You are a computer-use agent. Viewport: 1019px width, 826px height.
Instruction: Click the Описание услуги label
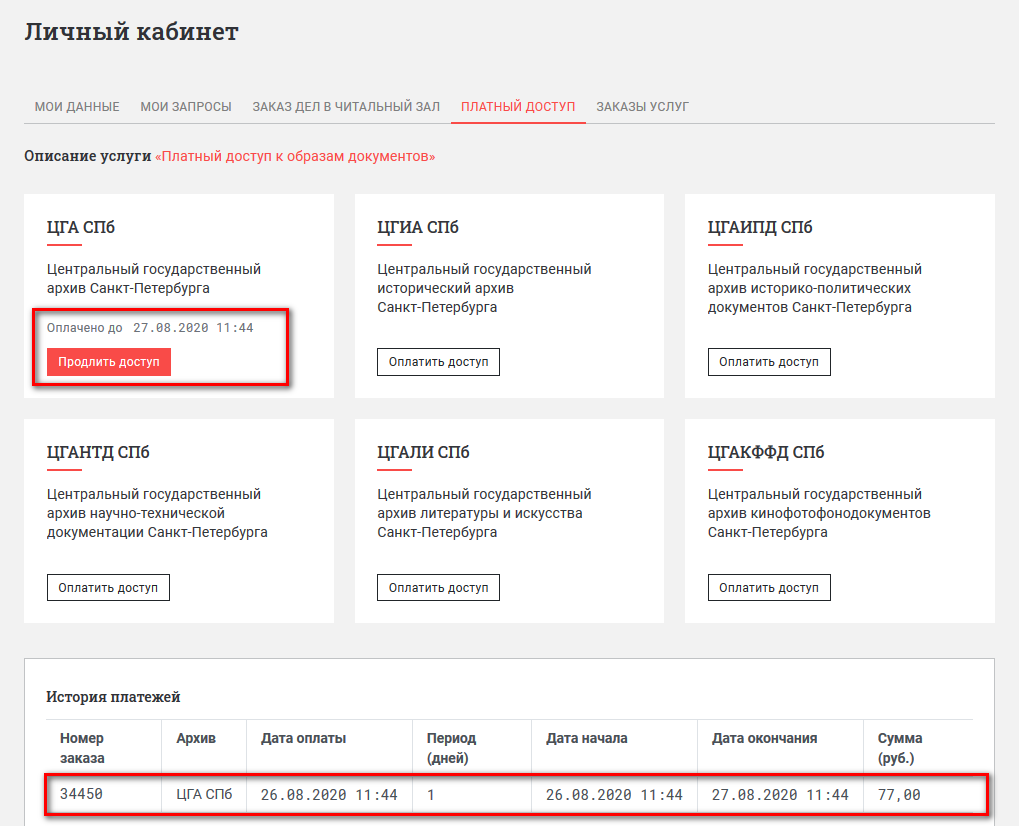pyautogui.click(x=88, y=157)
